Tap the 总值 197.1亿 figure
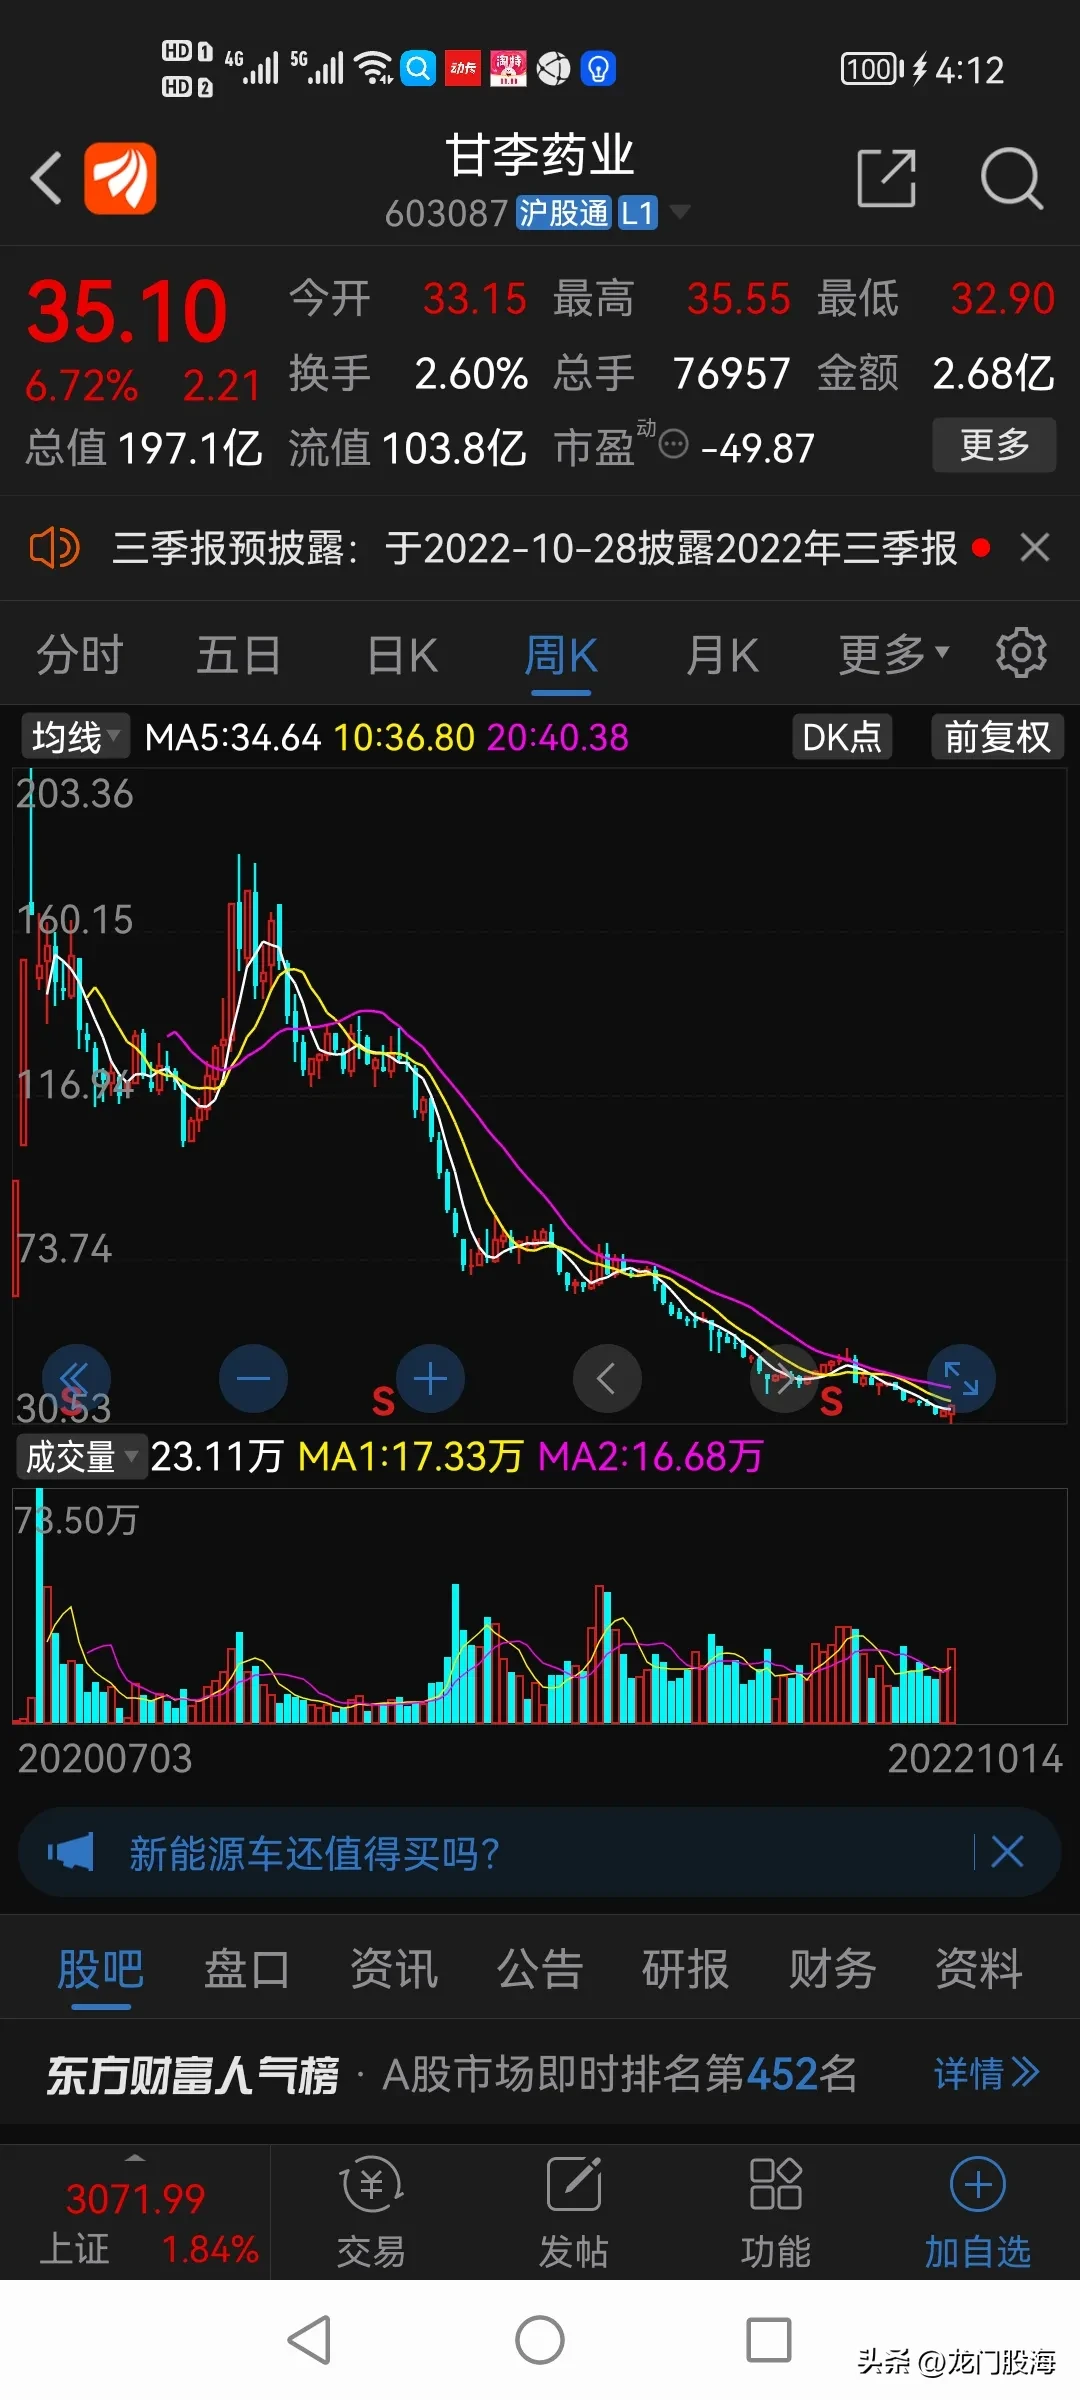The height and width of the screenshot is (2400, 1080). (x=144, y=448)
